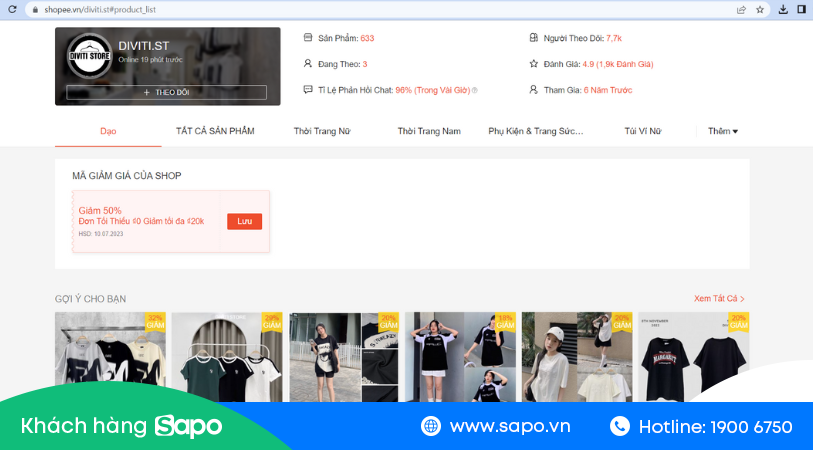Screen dimensions: 813x450
Task: Open Xem Tất Cả link
Action: pos(719,299)
